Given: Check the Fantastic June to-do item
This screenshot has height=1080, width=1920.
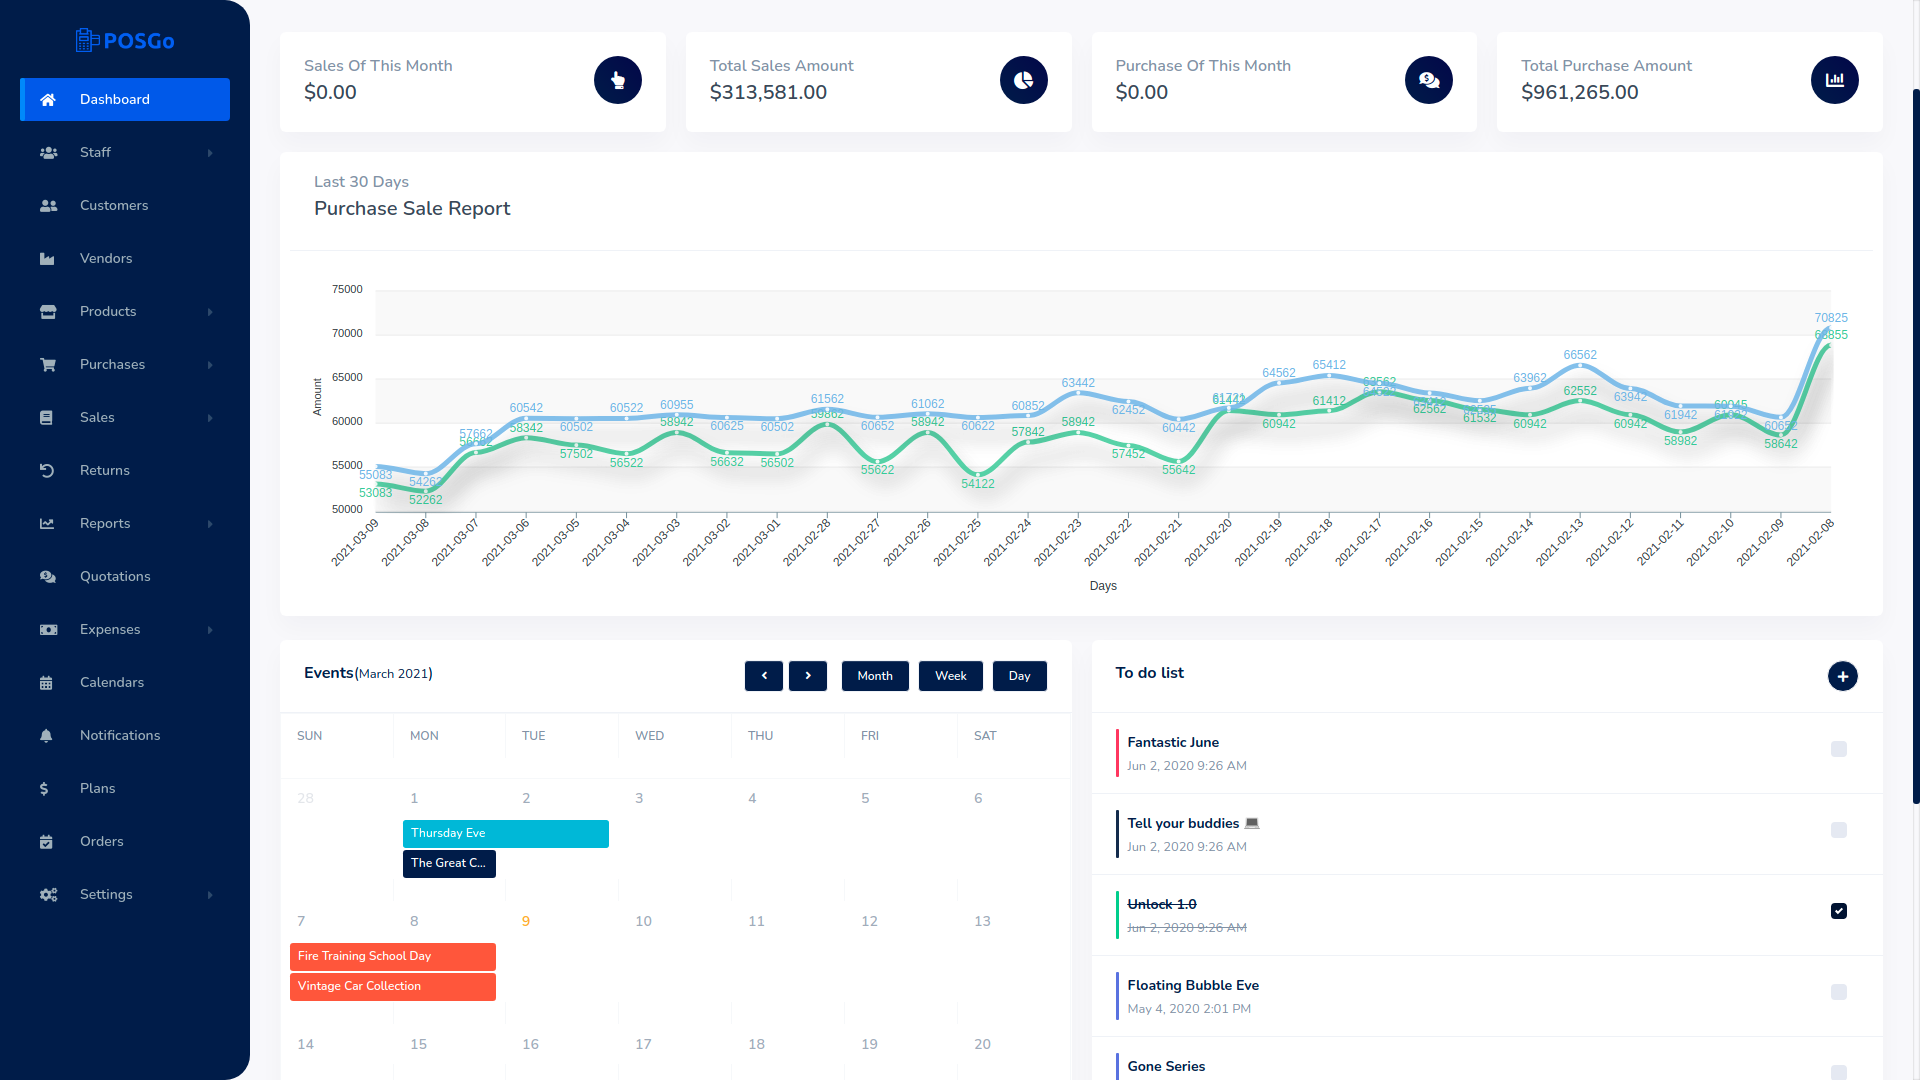Looking at the screenshot, I should (x=1838, y=749).
